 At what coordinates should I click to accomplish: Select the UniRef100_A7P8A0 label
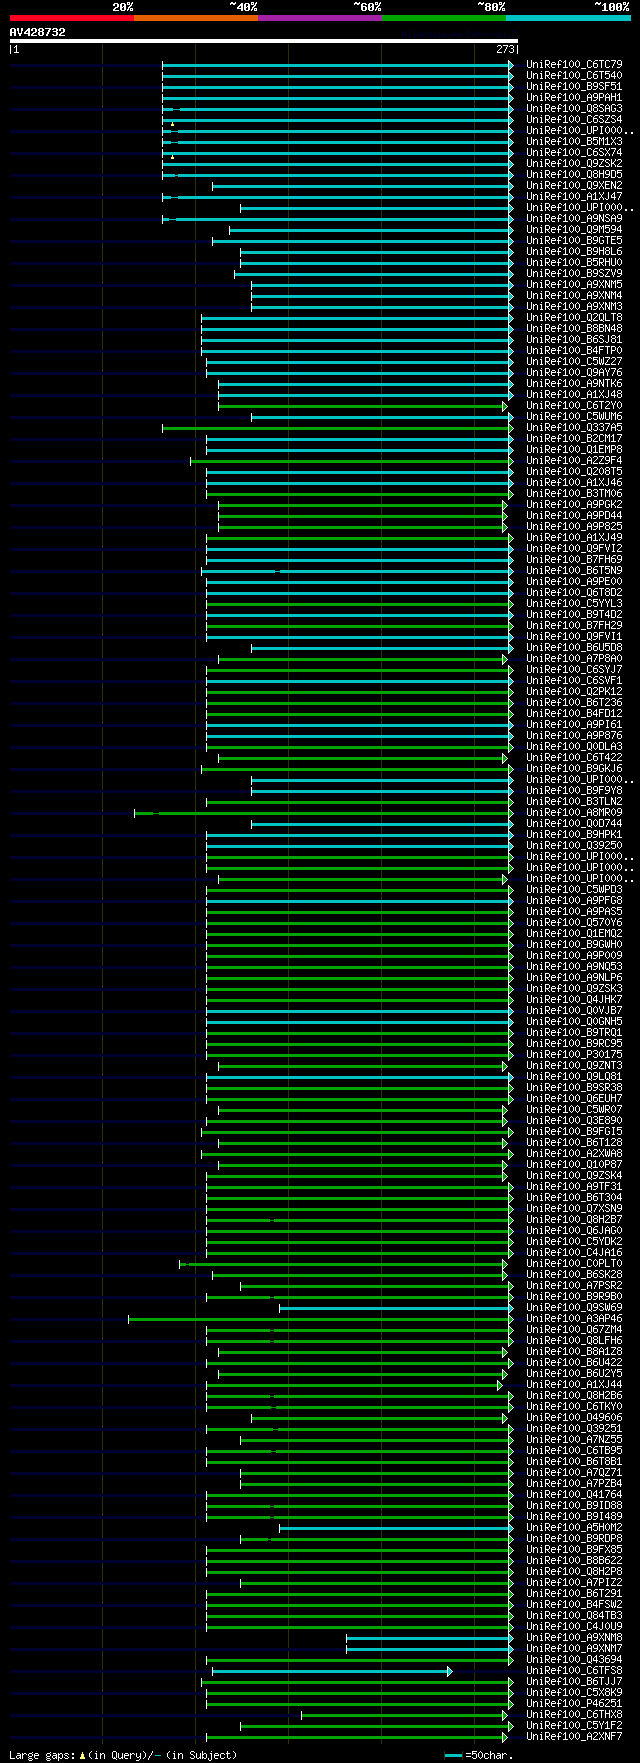[x=574, y=659]
